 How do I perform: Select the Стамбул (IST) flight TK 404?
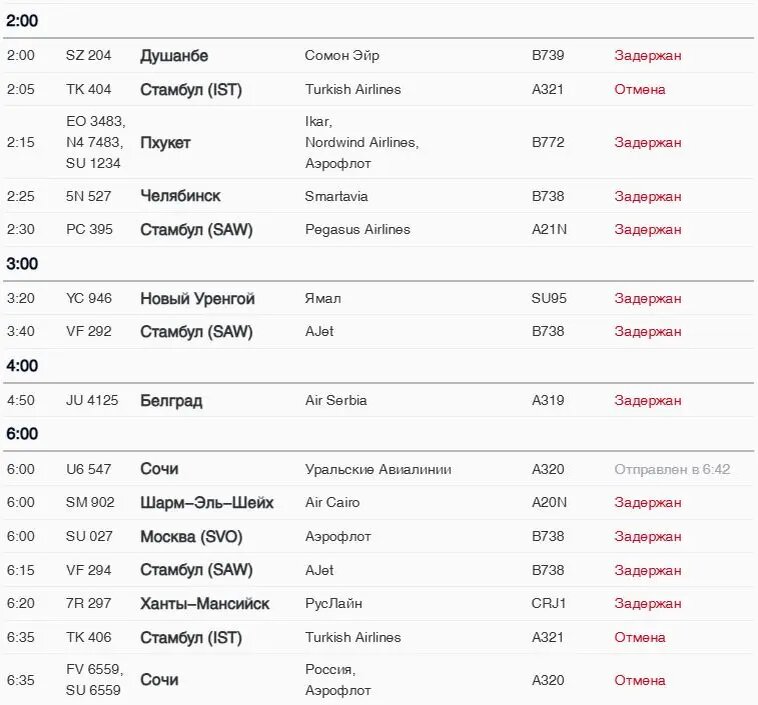(379, 89)
